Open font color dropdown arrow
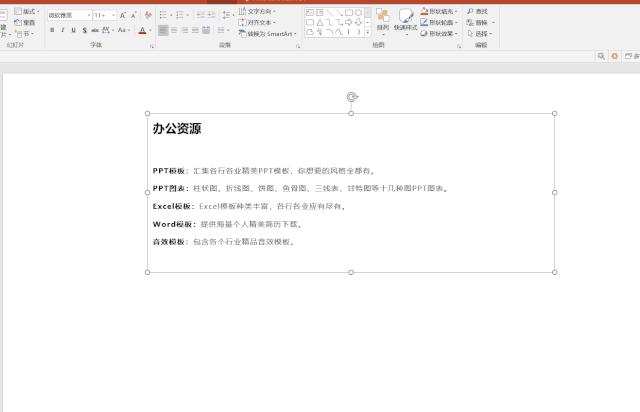 click(150, 31)
